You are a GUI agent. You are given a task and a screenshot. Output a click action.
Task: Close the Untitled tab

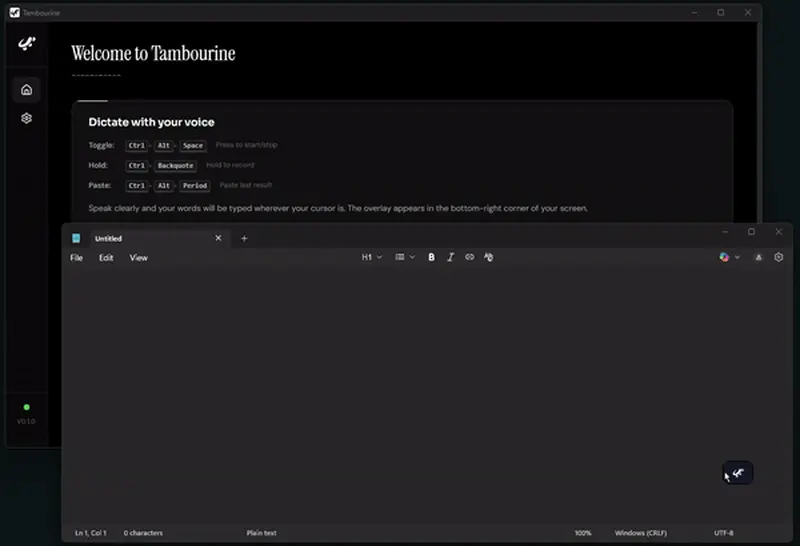[x=219, y=238]
